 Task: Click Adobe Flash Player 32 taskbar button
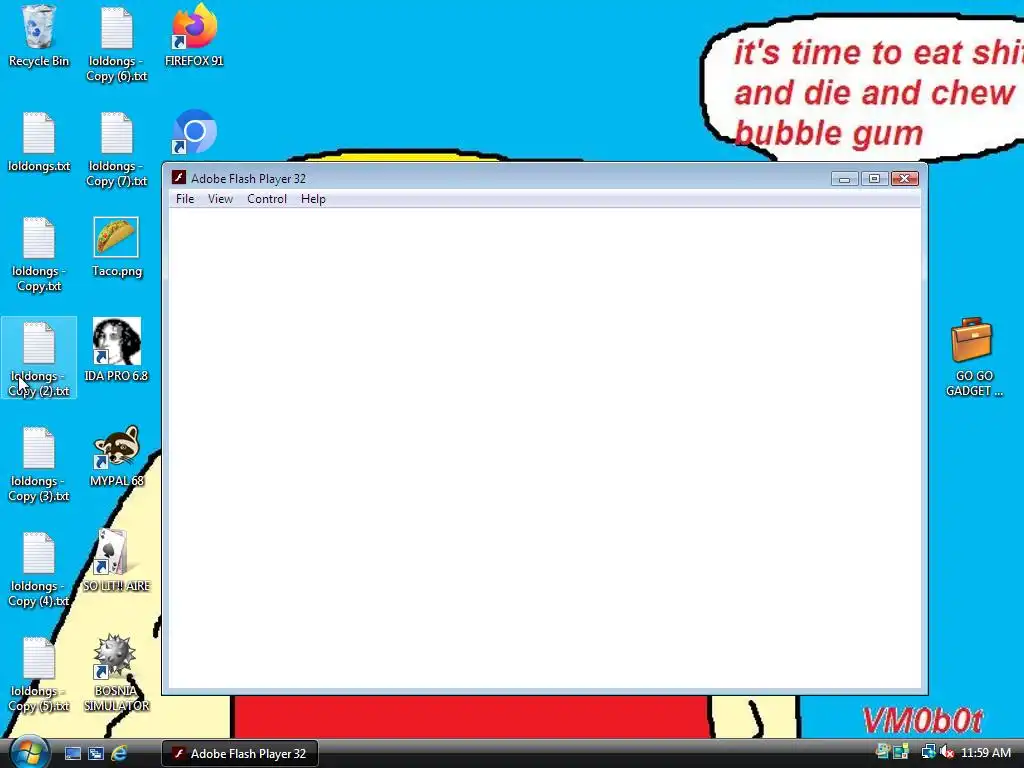240,754
